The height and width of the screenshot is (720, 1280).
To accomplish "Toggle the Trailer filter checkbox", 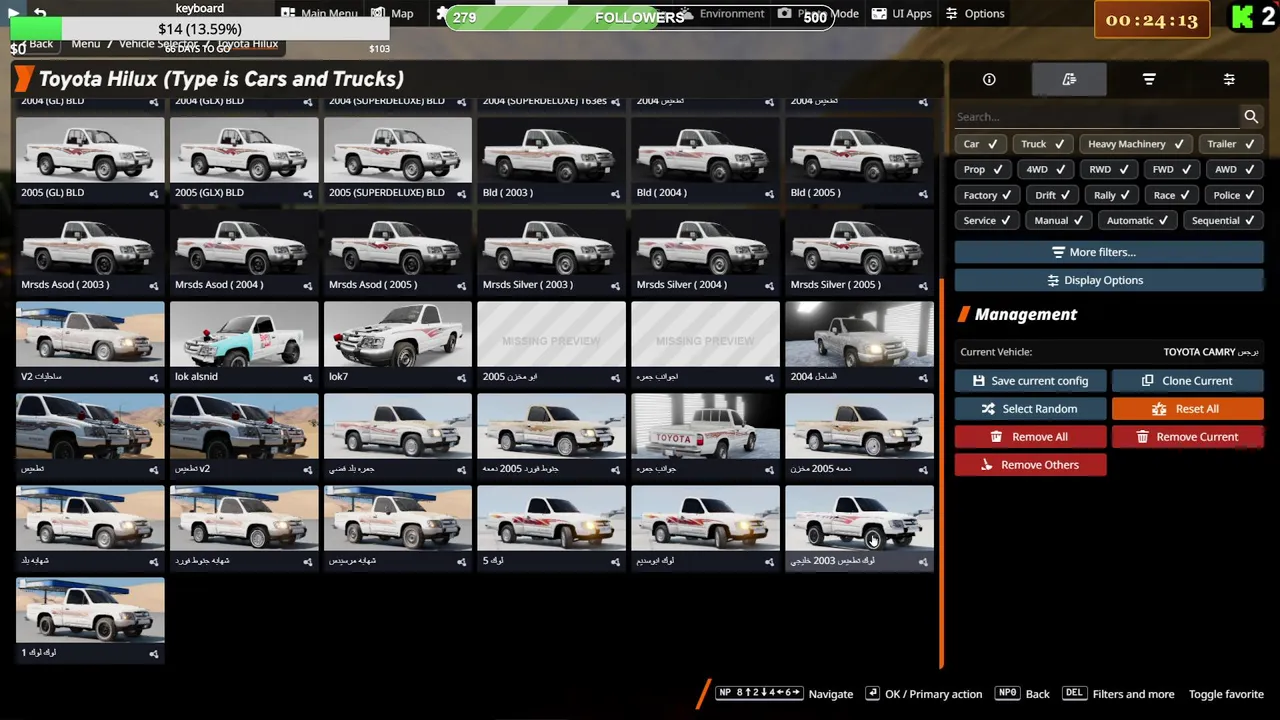I will click(x=1231, y=144).
